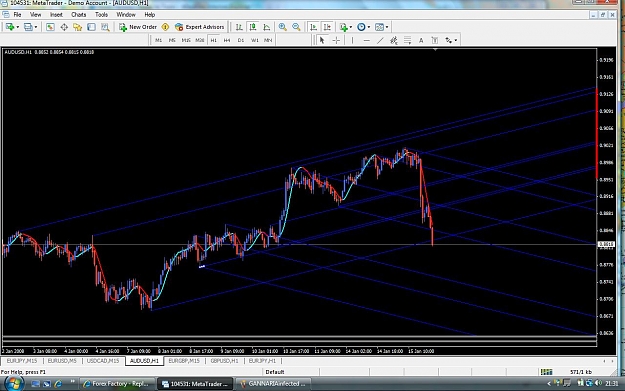Open the Strategy Tester icon
625x391 pixels.
[105, 27]
